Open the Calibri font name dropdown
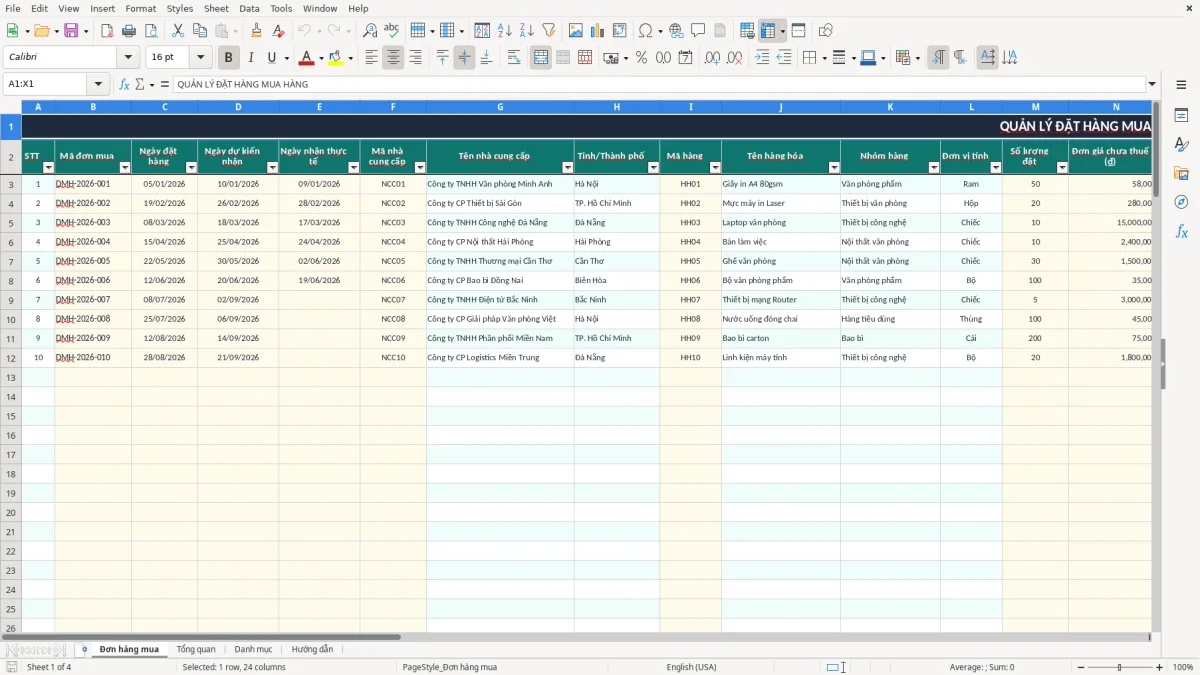 point(128,58)
